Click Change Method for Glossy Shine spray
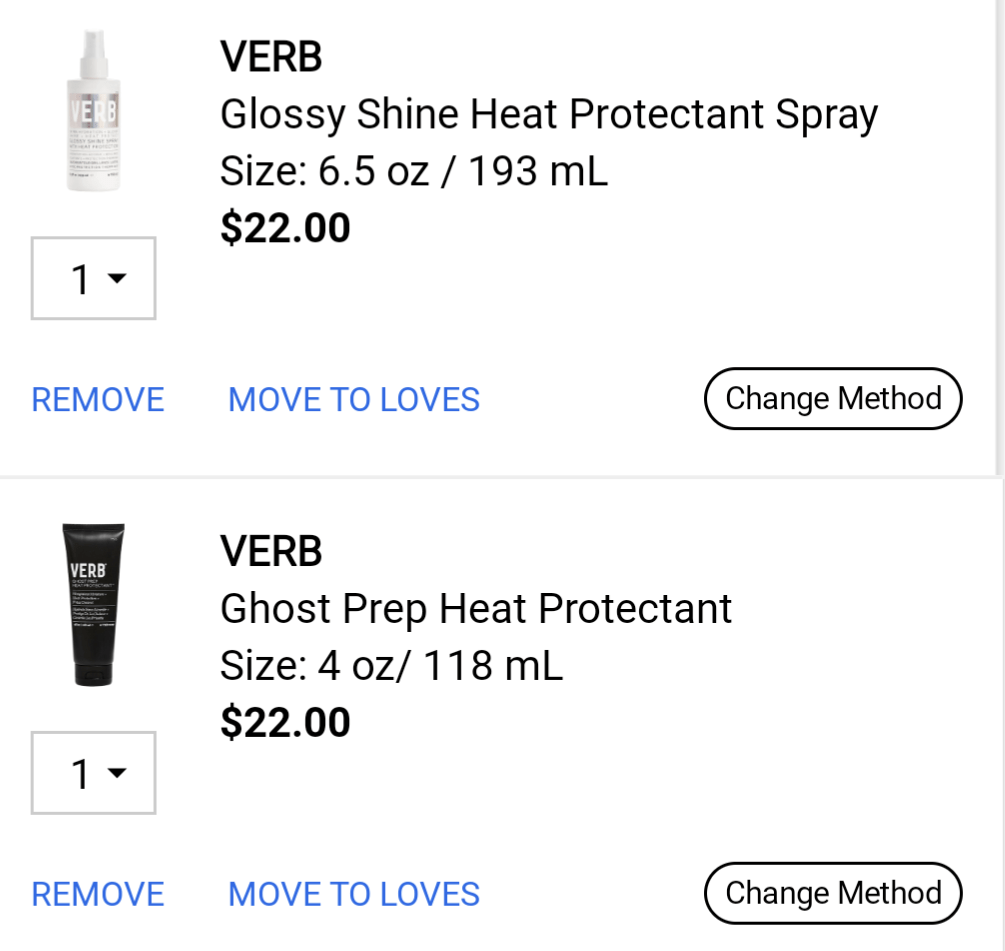Viewport: 1005px width, 951px height. (833, 398)
